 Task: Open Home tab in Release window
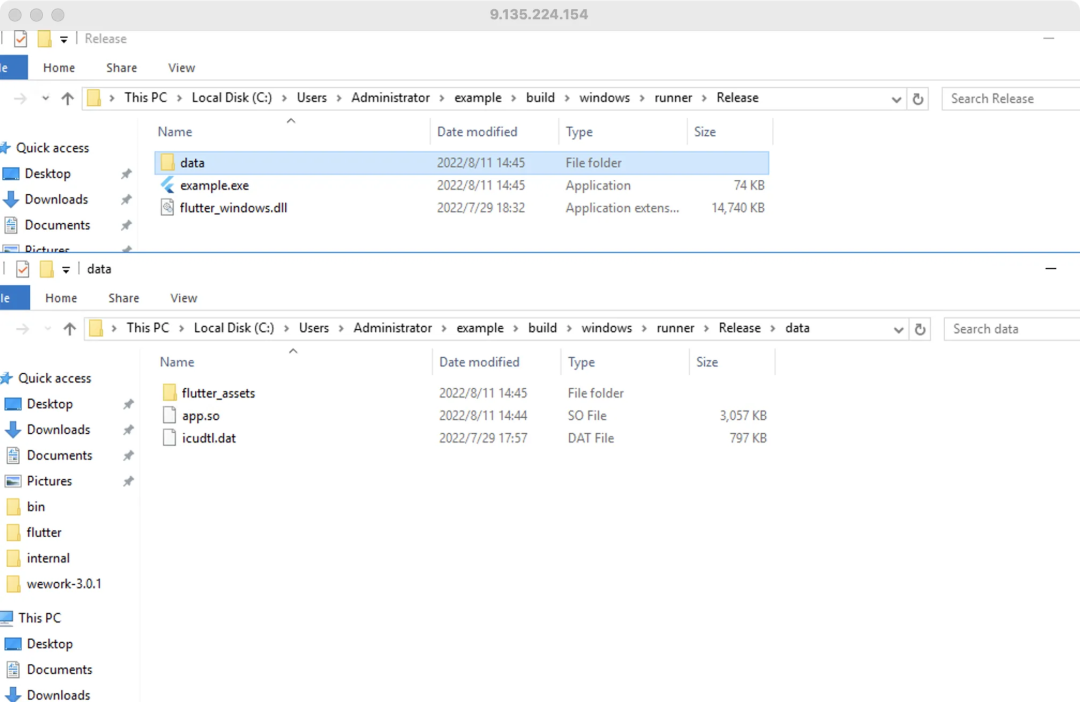tap(59, 68)
